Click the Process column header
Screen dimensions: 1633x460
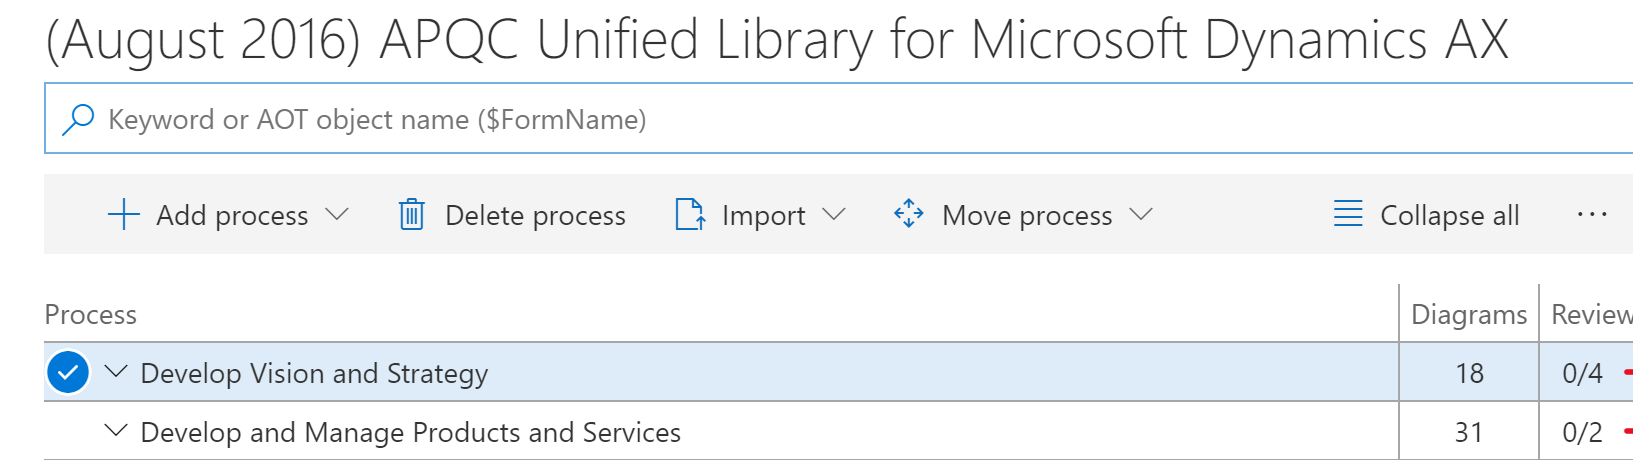tap(91, 314)
